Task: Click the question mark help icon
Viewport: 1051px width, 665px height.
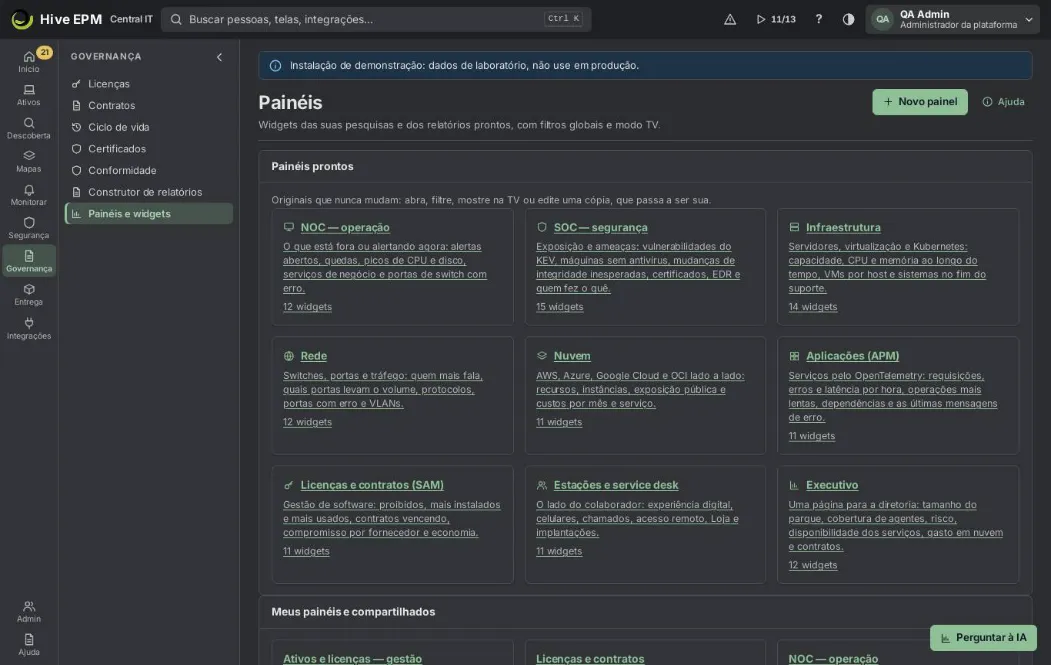Action: (x=818, y=19)
